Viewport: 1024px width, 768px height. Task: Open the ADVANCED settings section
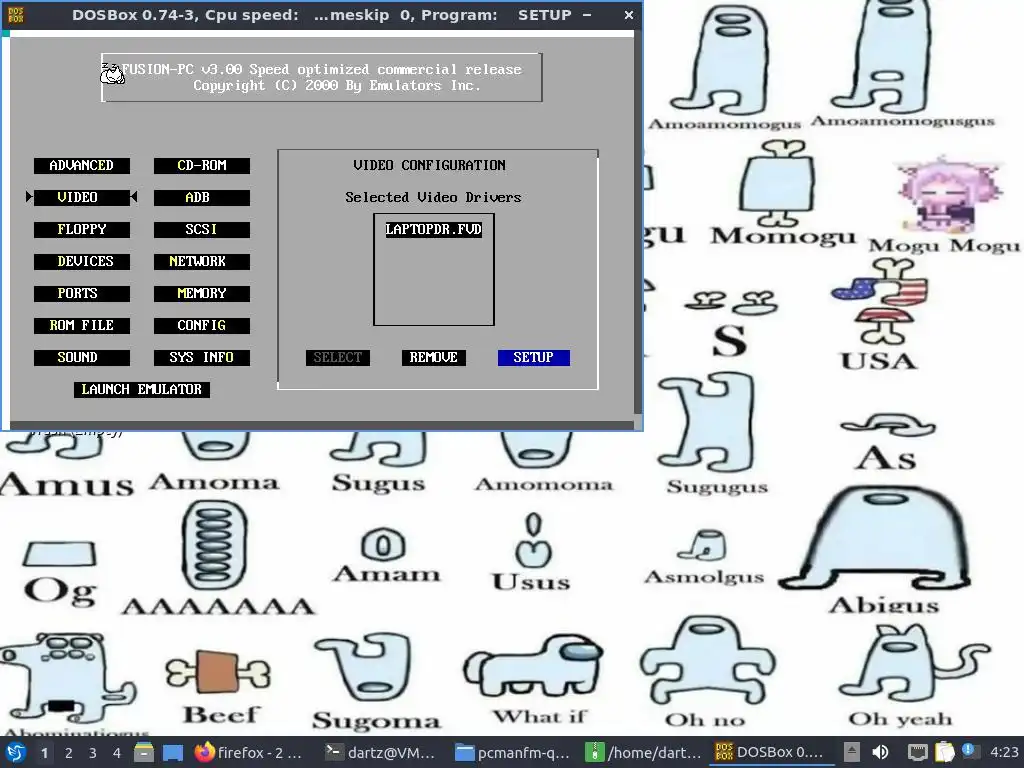[x=82, y=166]
